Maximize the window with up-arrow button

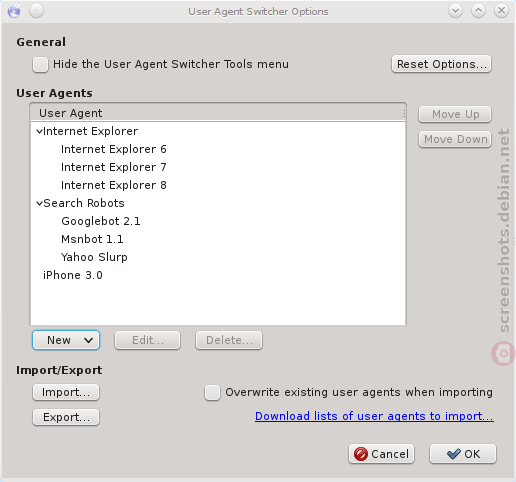[x=478, y=11]
